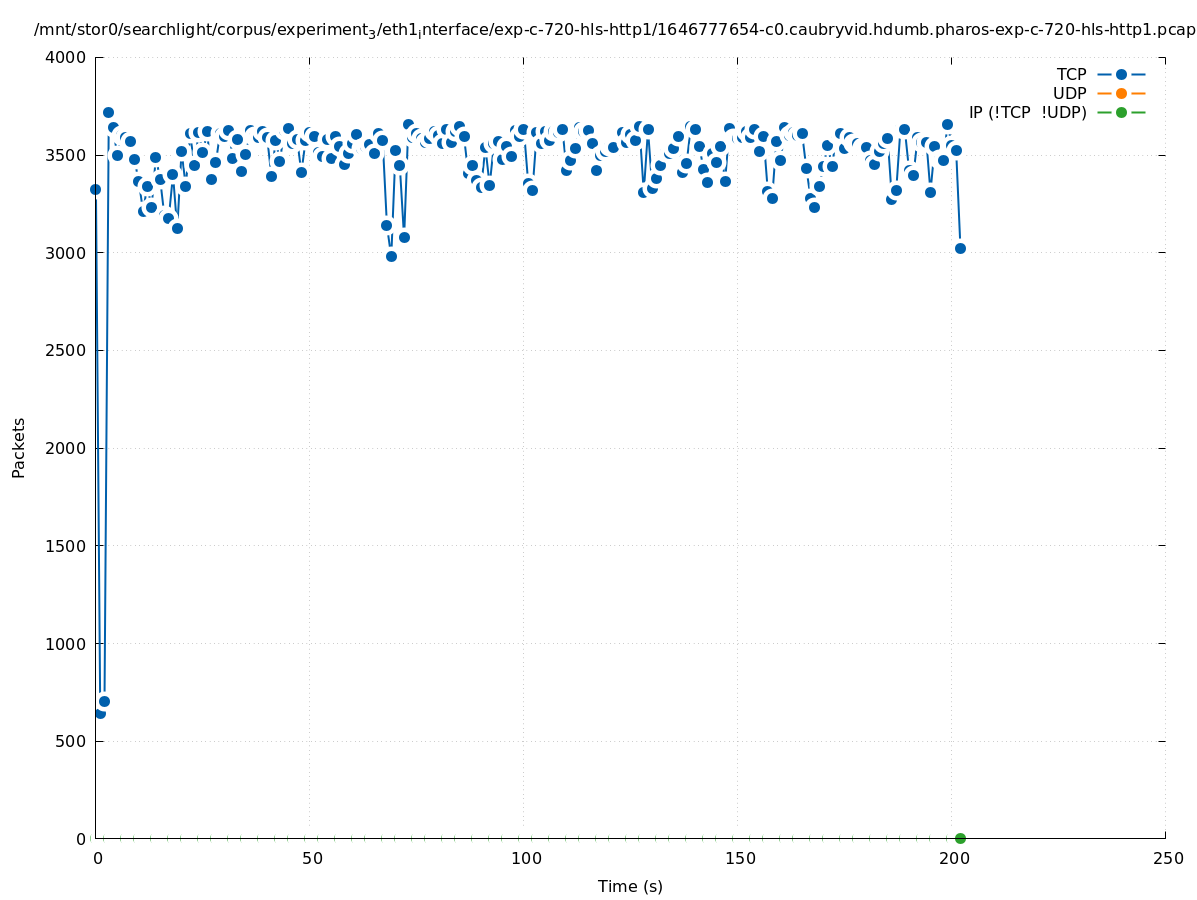Click the orange UDP legend marker
This screenshot has width=1197, height=900.
(1121, 93)
